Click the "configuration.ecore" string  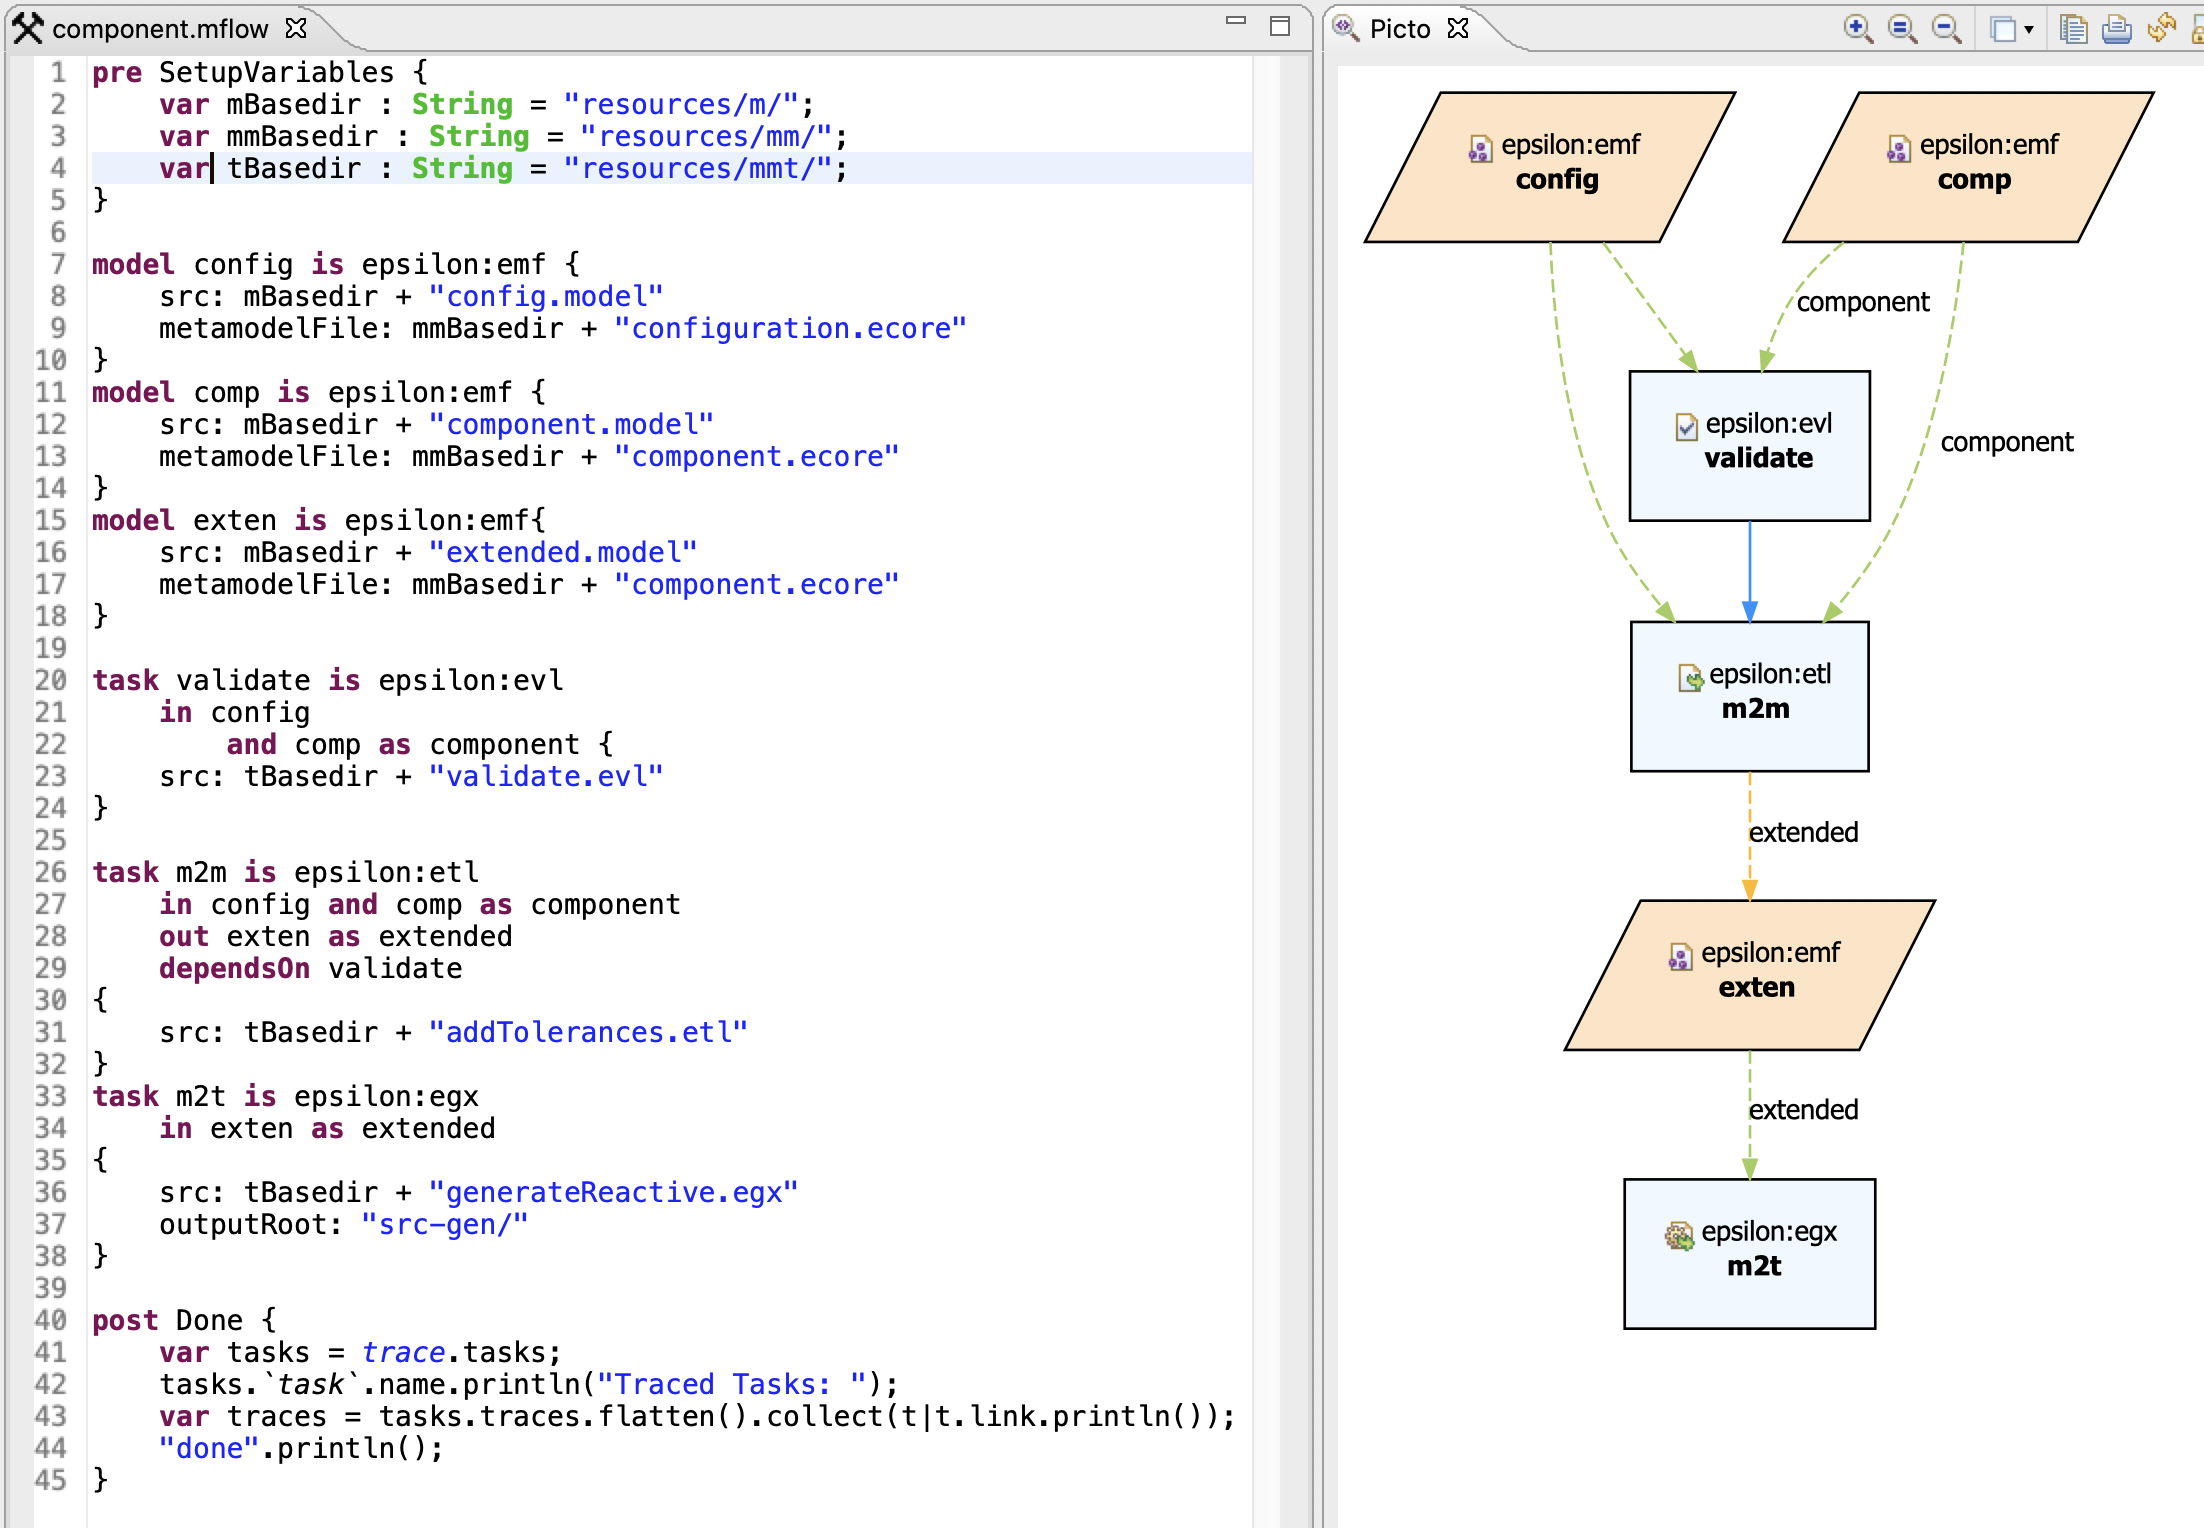790,328
